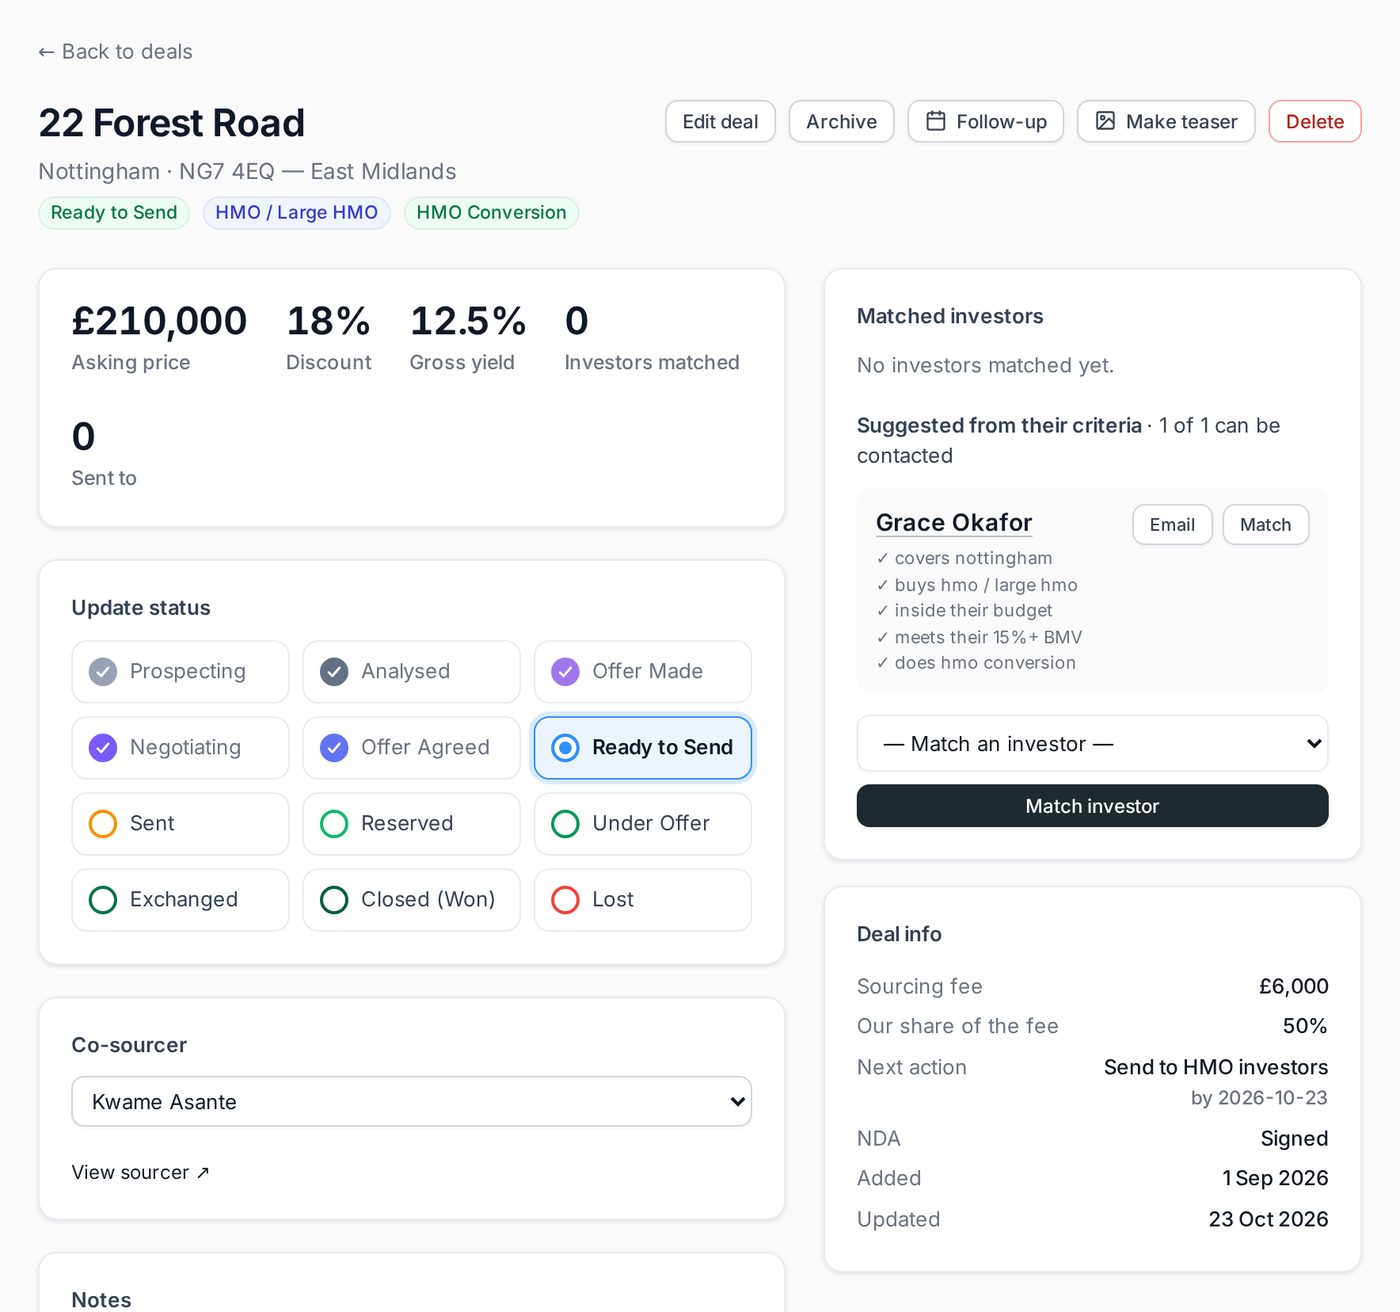Click the £6,000 sourcing fee value
This screenshot has height=1312, width=1400.
pyautogui.click(x=1293, y=986)
